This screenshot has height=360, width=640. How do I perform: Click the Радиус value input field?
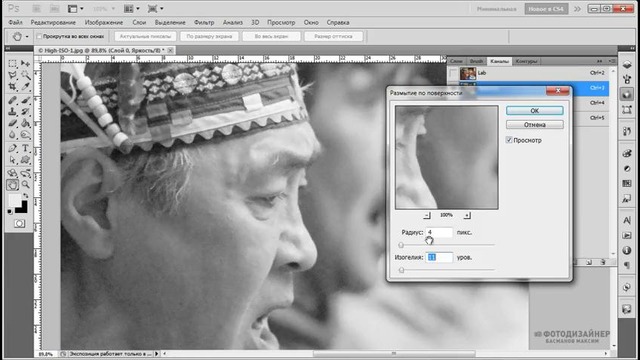pos(439,232)
